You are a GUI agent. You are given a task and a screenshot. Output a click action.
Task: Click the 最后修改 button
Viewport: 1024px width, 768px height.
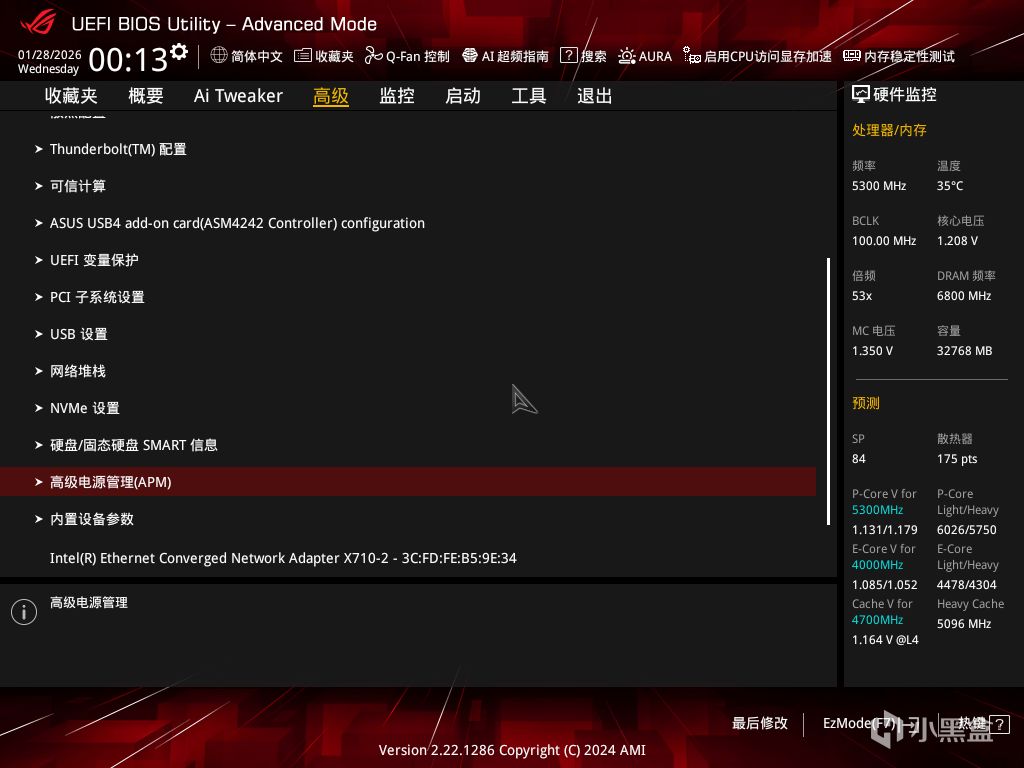(x=760, y=723)
